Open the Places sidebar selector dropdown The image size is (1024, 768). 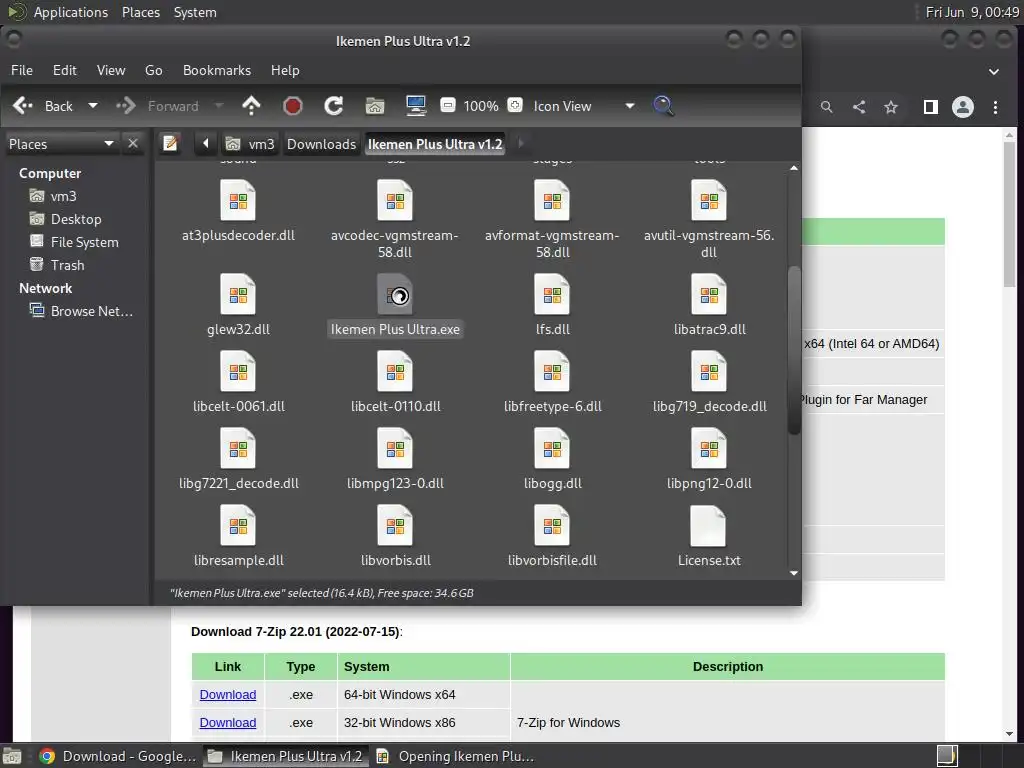tap(61, 144)
